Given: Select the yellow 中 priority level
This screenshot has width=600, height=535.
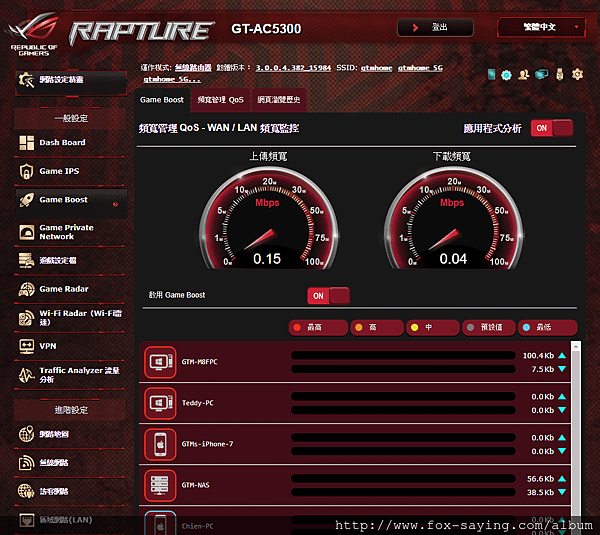Looking at the screenshot, I should [x=433, y=328].
